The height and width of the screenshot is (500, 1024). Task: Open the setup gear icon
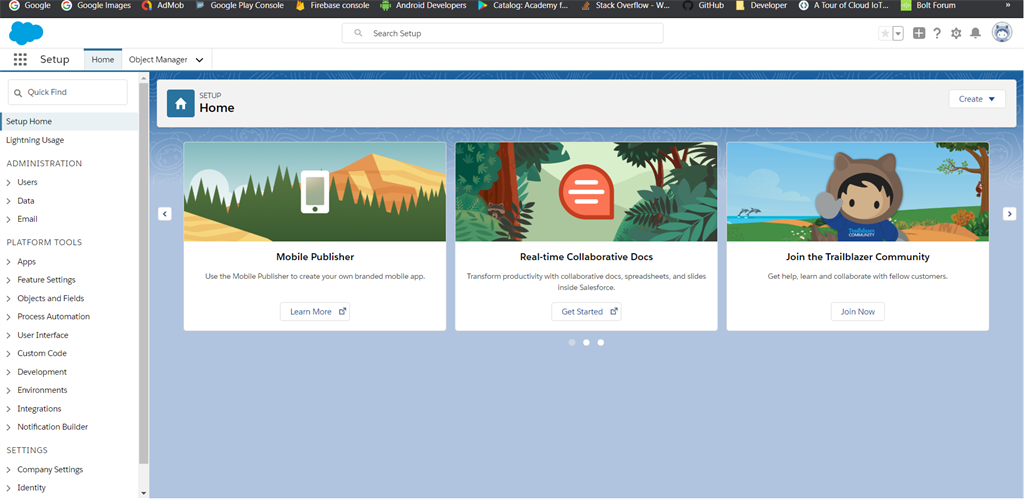tap(956, 33)
